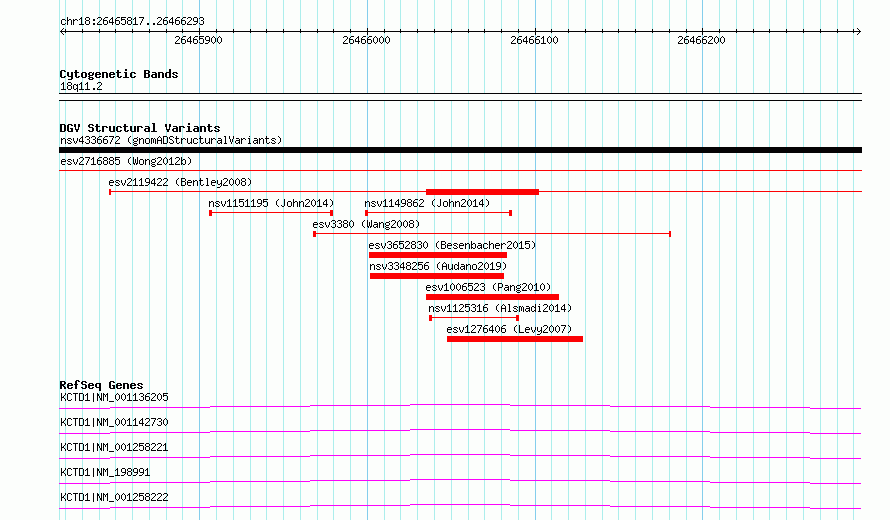
Task: Open the esv2716885 (Wong2012b) label
Action: pos(126,161)
